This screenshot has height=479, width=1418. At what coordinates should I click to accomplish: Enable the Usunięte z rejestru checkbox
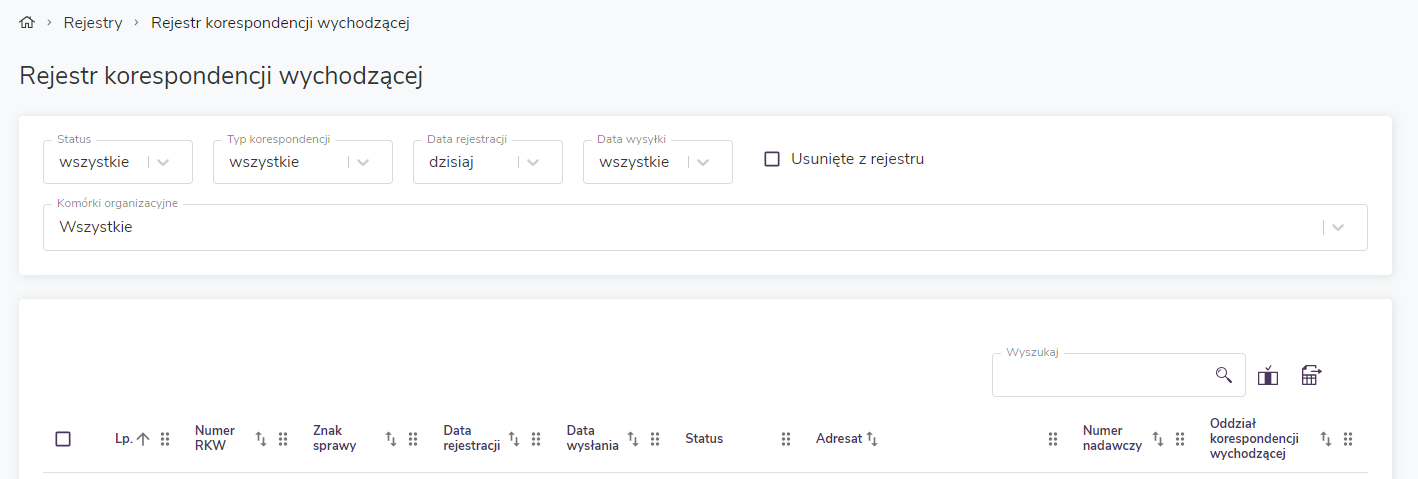(x=772, y=159)
